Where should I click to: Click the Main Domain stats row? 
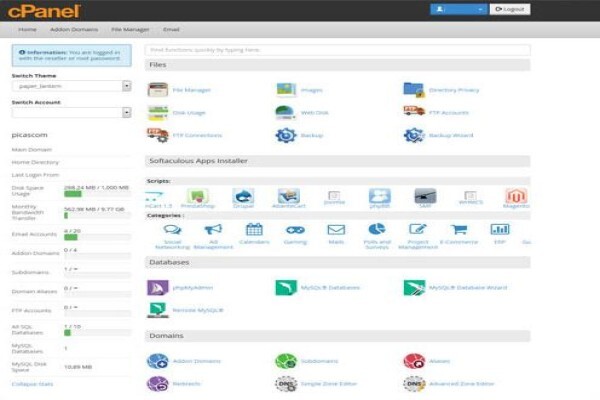point(72,150)
